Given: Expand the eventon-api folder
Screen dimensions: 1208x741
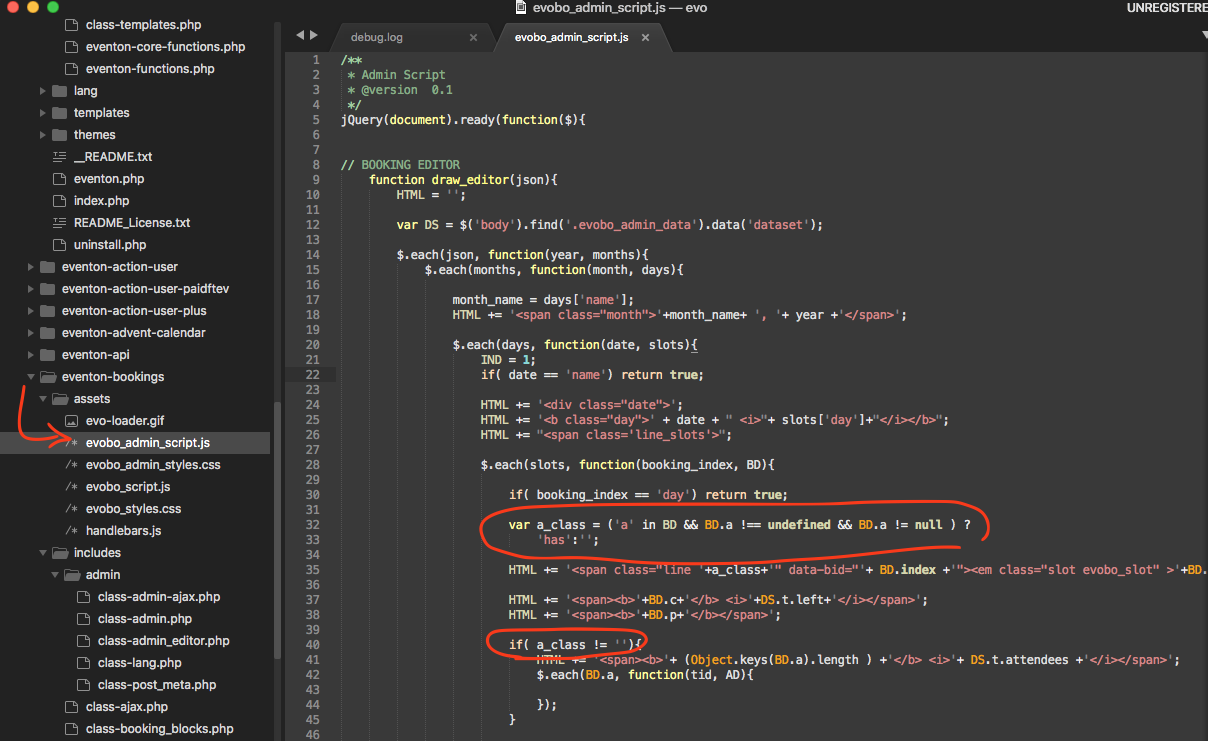Looking at the screenshot, I should (x=31, y=355).
